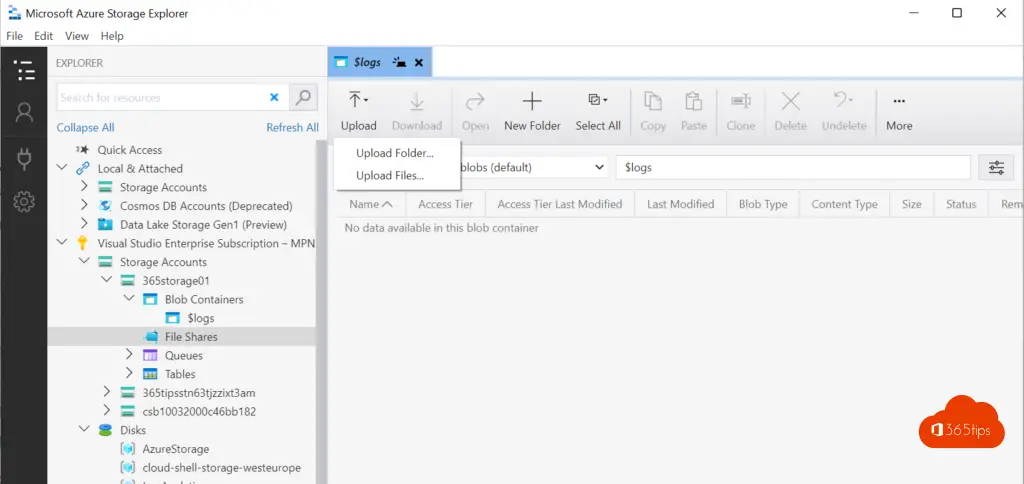Open the More toolbar menu
The height and width of the screenshot is (484, 1024).
point(899,111)
